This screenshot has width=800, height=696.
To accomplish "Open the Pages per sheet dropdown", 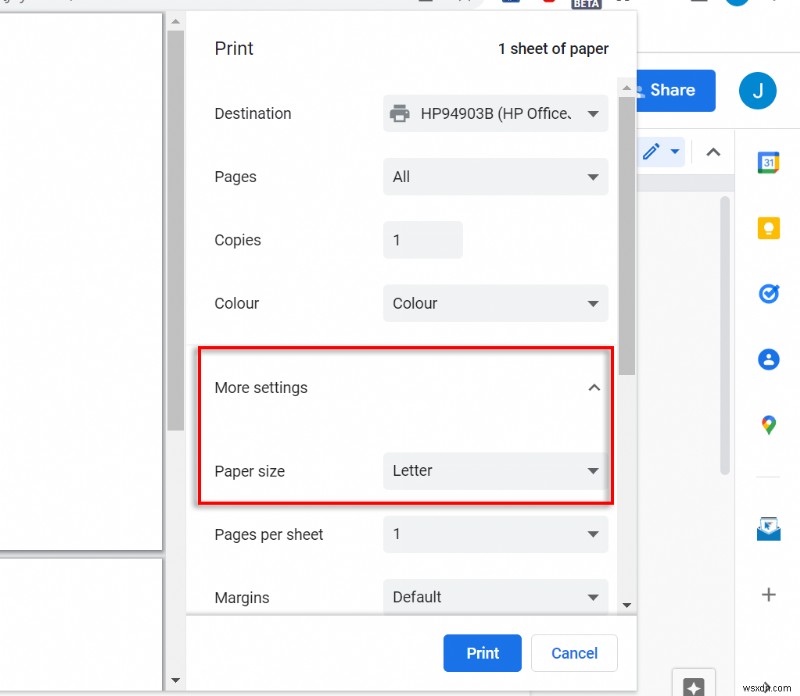I will [x=495, y=535].
